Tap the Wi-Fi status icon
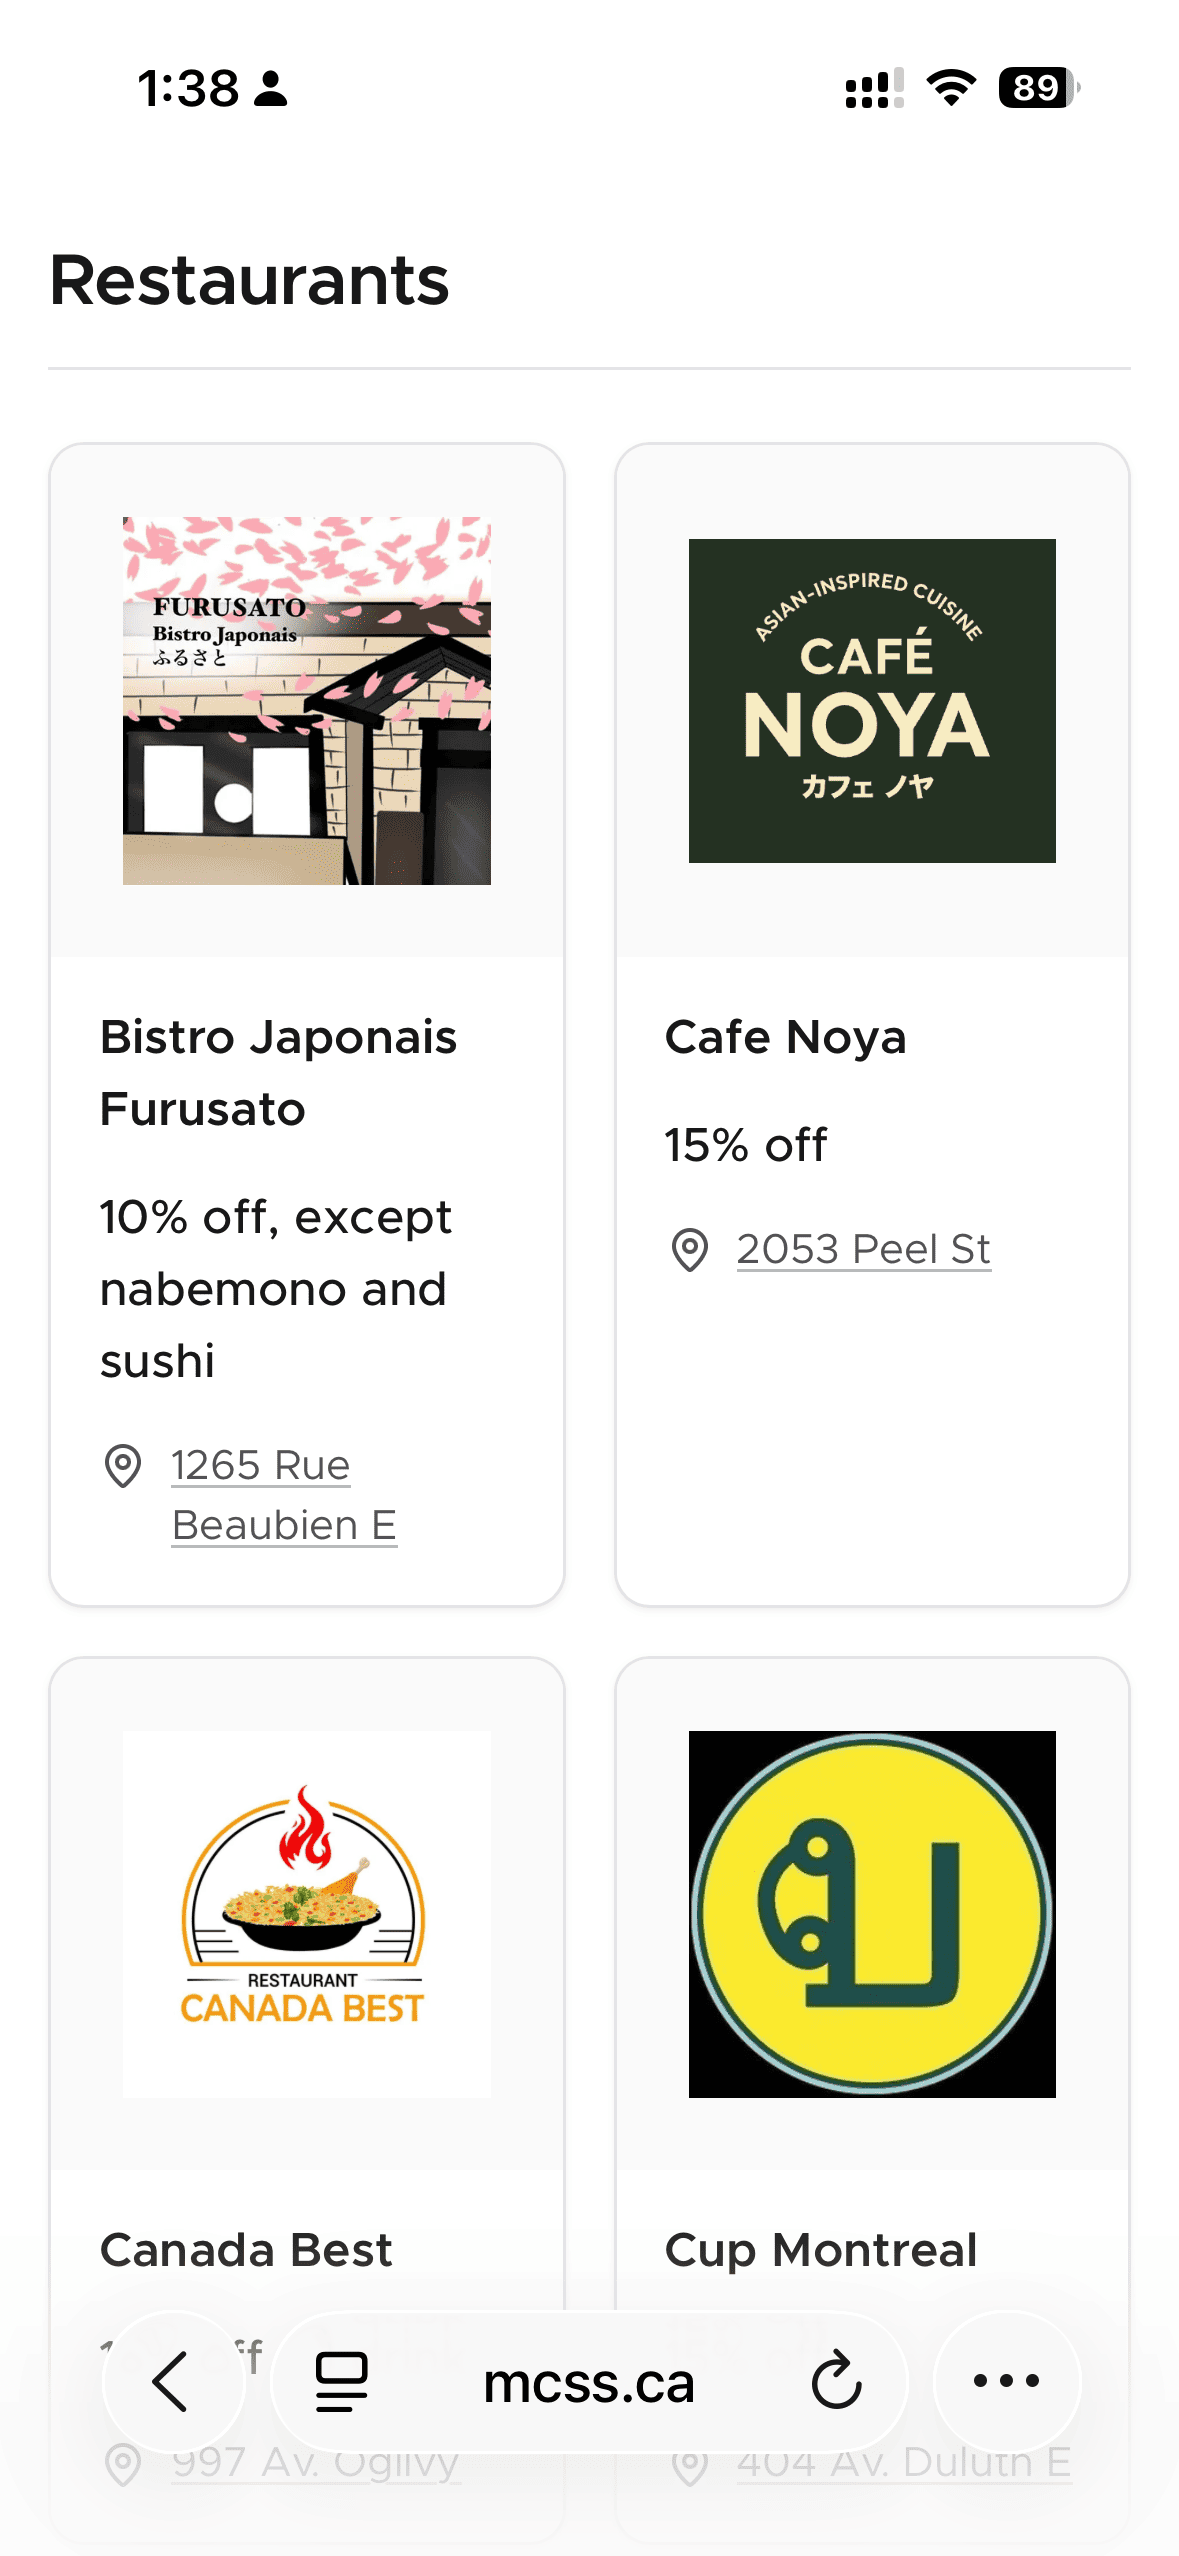This screenshot has height=2556, width=1179. (x=951, y=88)
